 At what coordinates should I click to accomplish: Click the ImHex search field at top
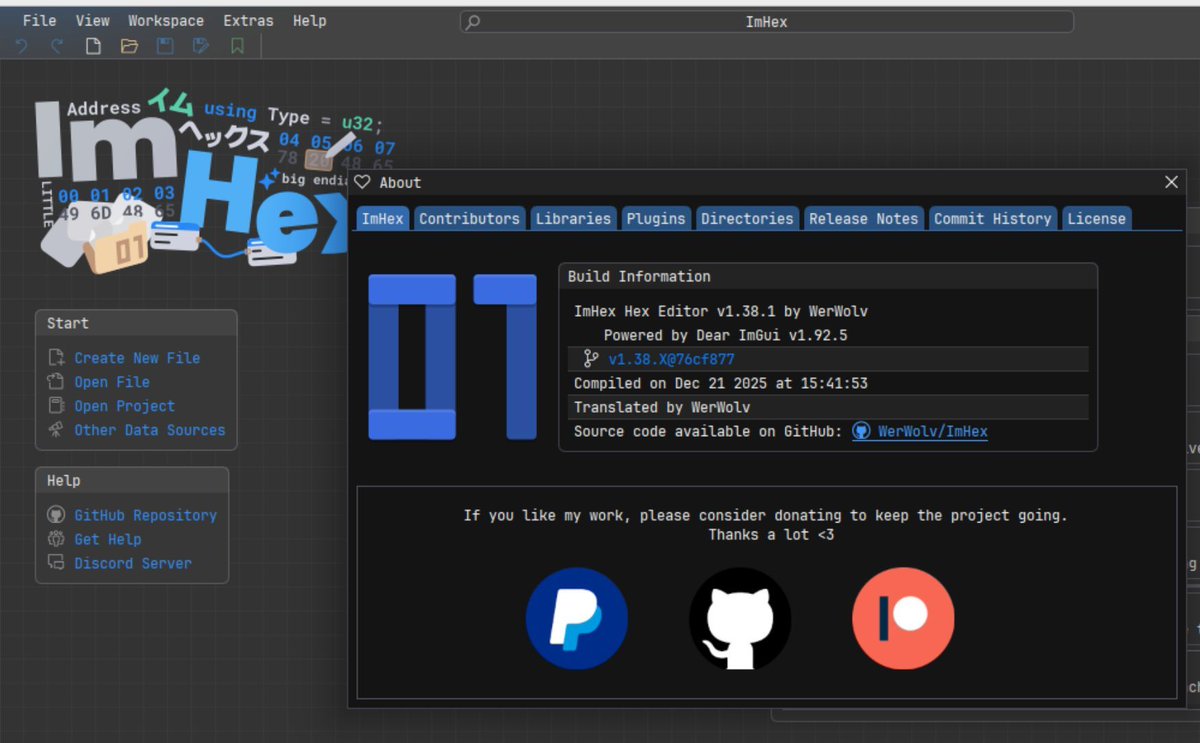[767, 22]
